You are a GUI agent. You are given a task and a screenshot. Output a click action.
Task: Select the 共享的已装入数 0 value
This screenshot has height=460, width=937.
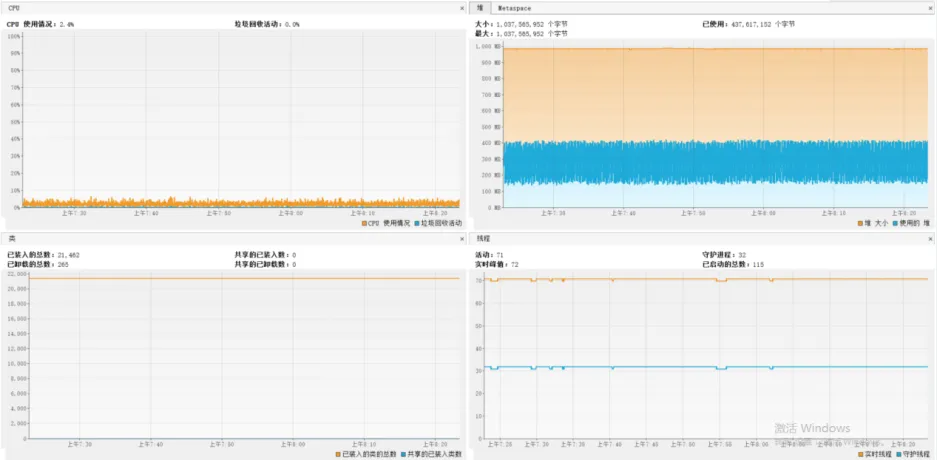click(x=294, y=255)
